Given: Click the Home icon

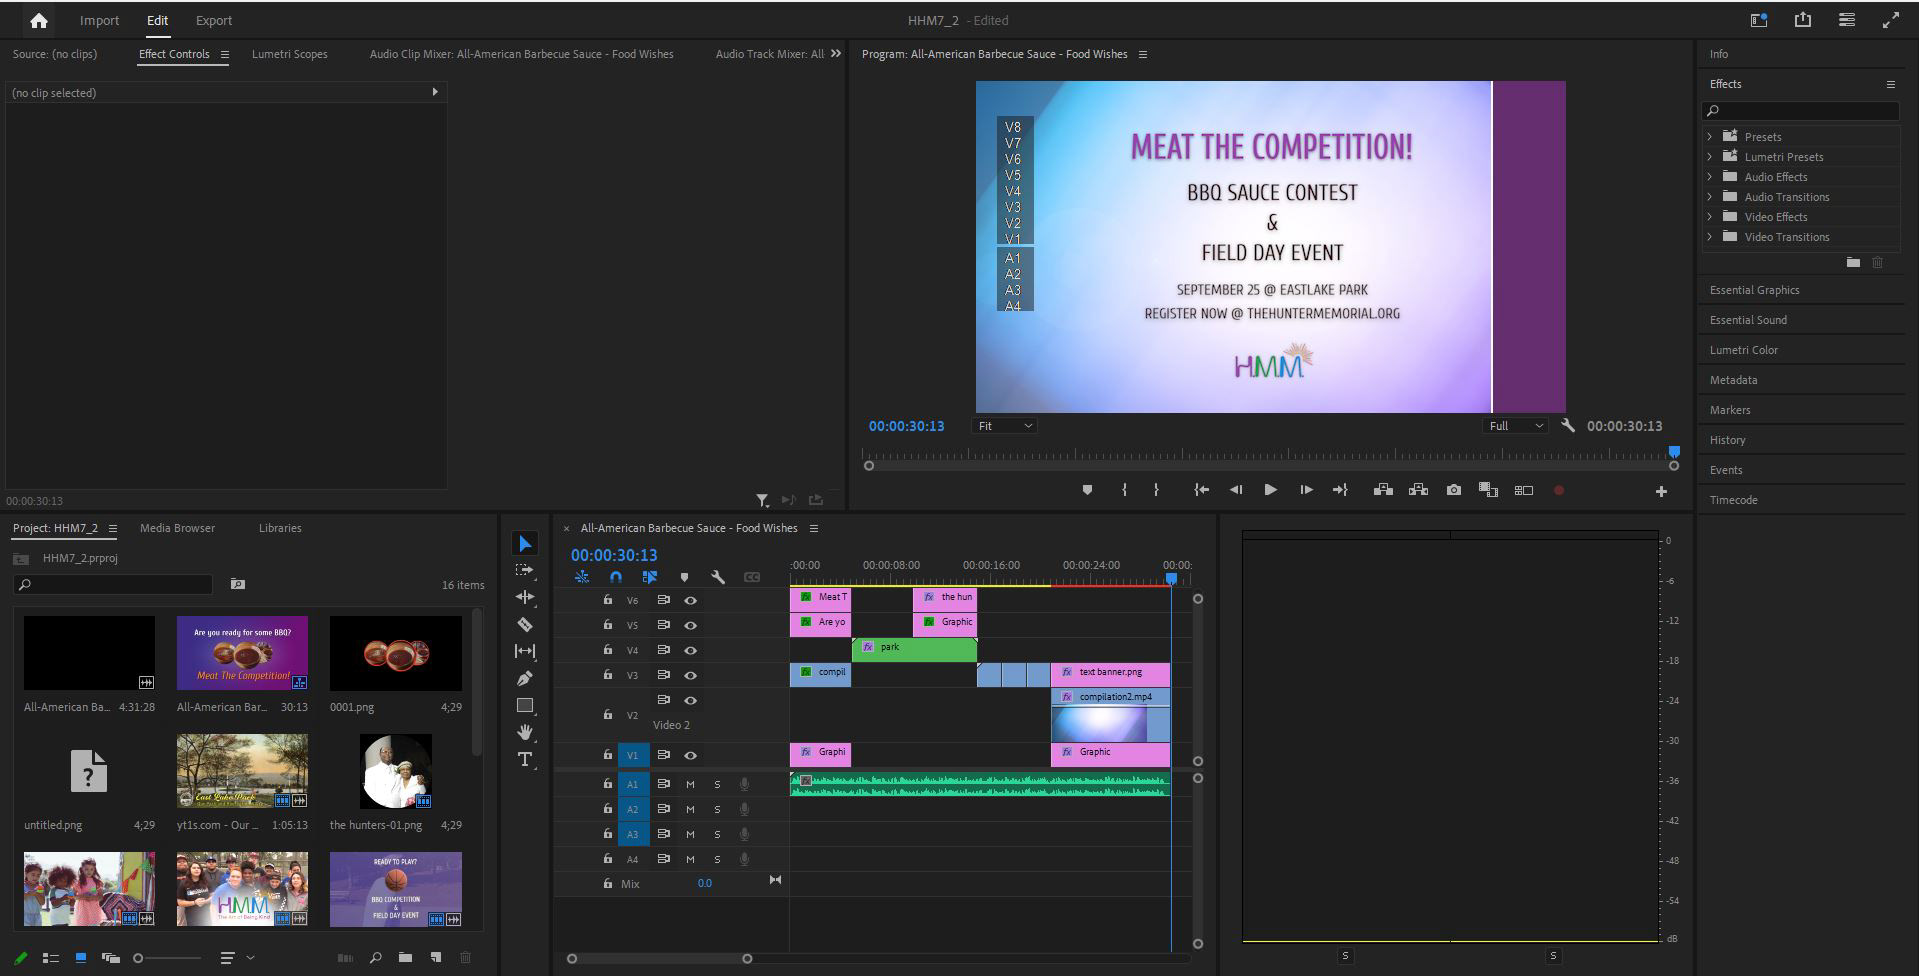Looking at the screenshot, I should 39,20.
